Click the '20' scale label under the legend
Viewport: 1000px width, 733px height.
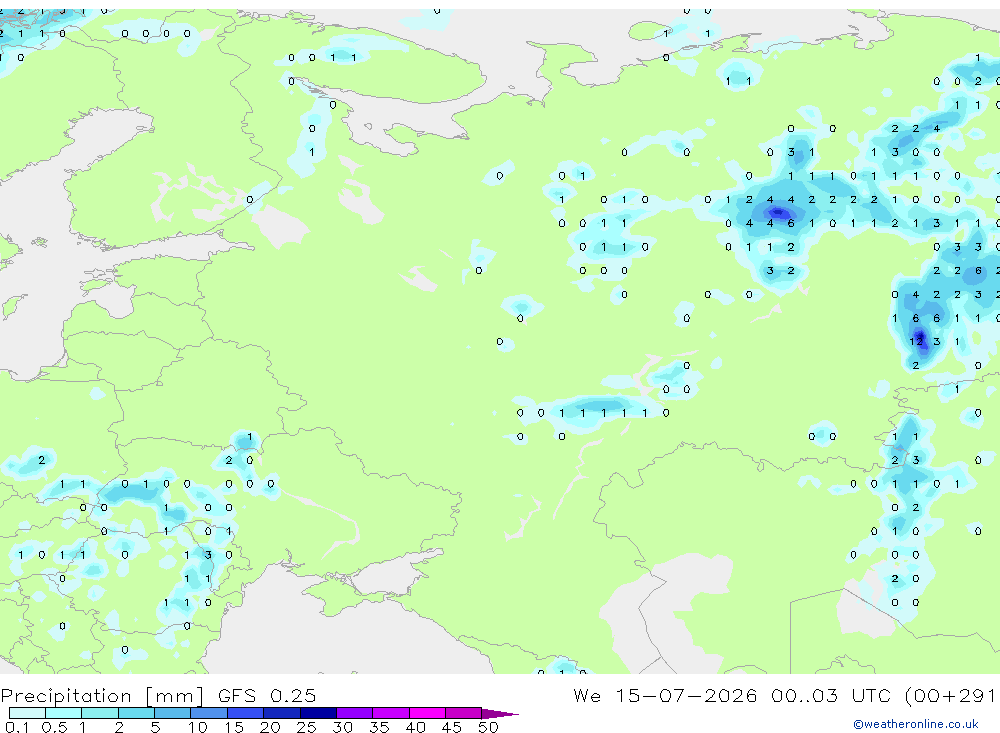270,727
